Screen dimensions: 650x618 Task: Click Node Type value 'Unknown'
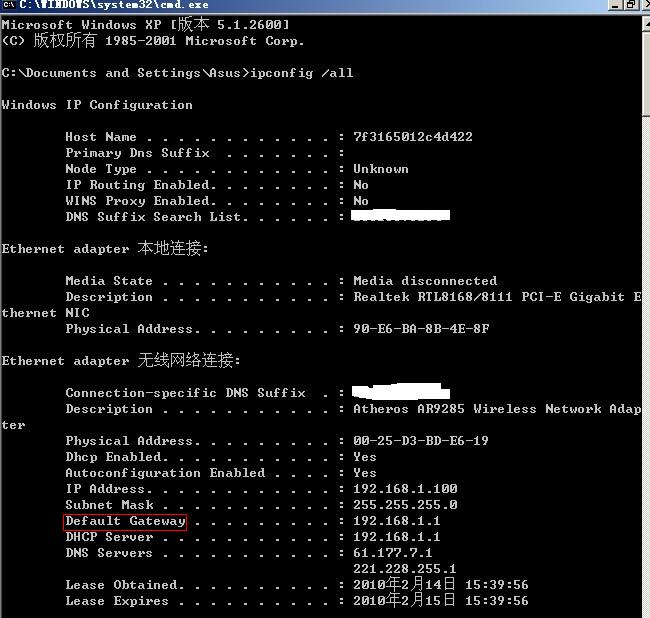pos(381,169)
